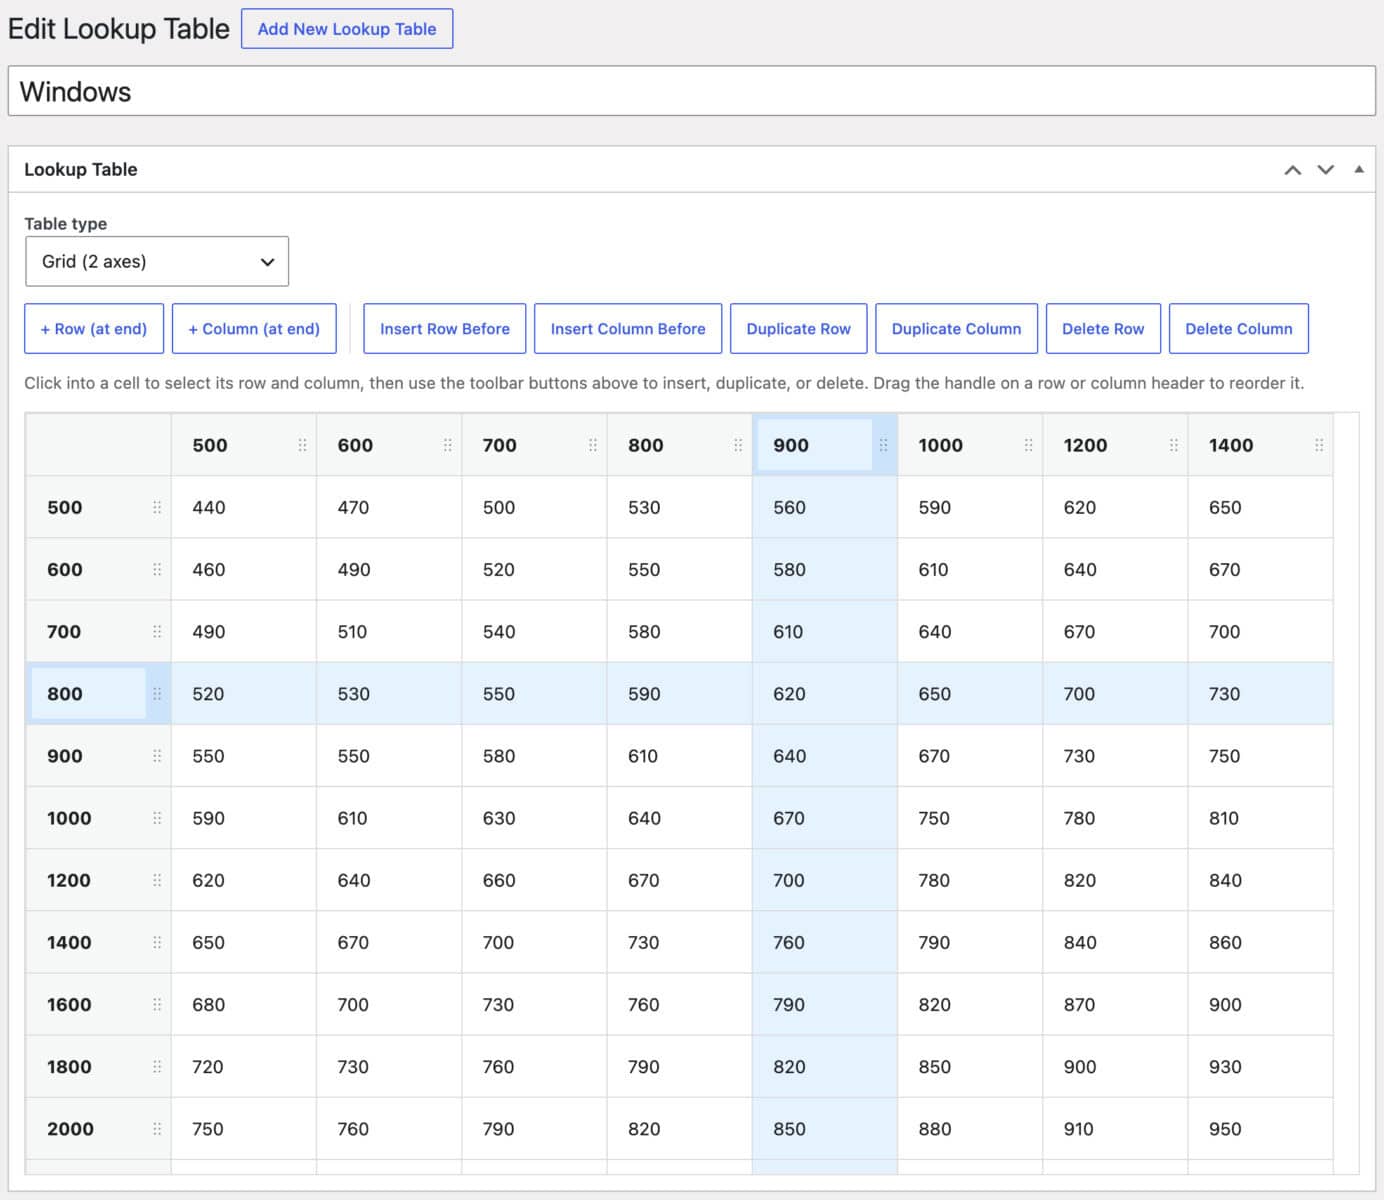Click drag handle of row 1800

click(x=157, y=1066)
